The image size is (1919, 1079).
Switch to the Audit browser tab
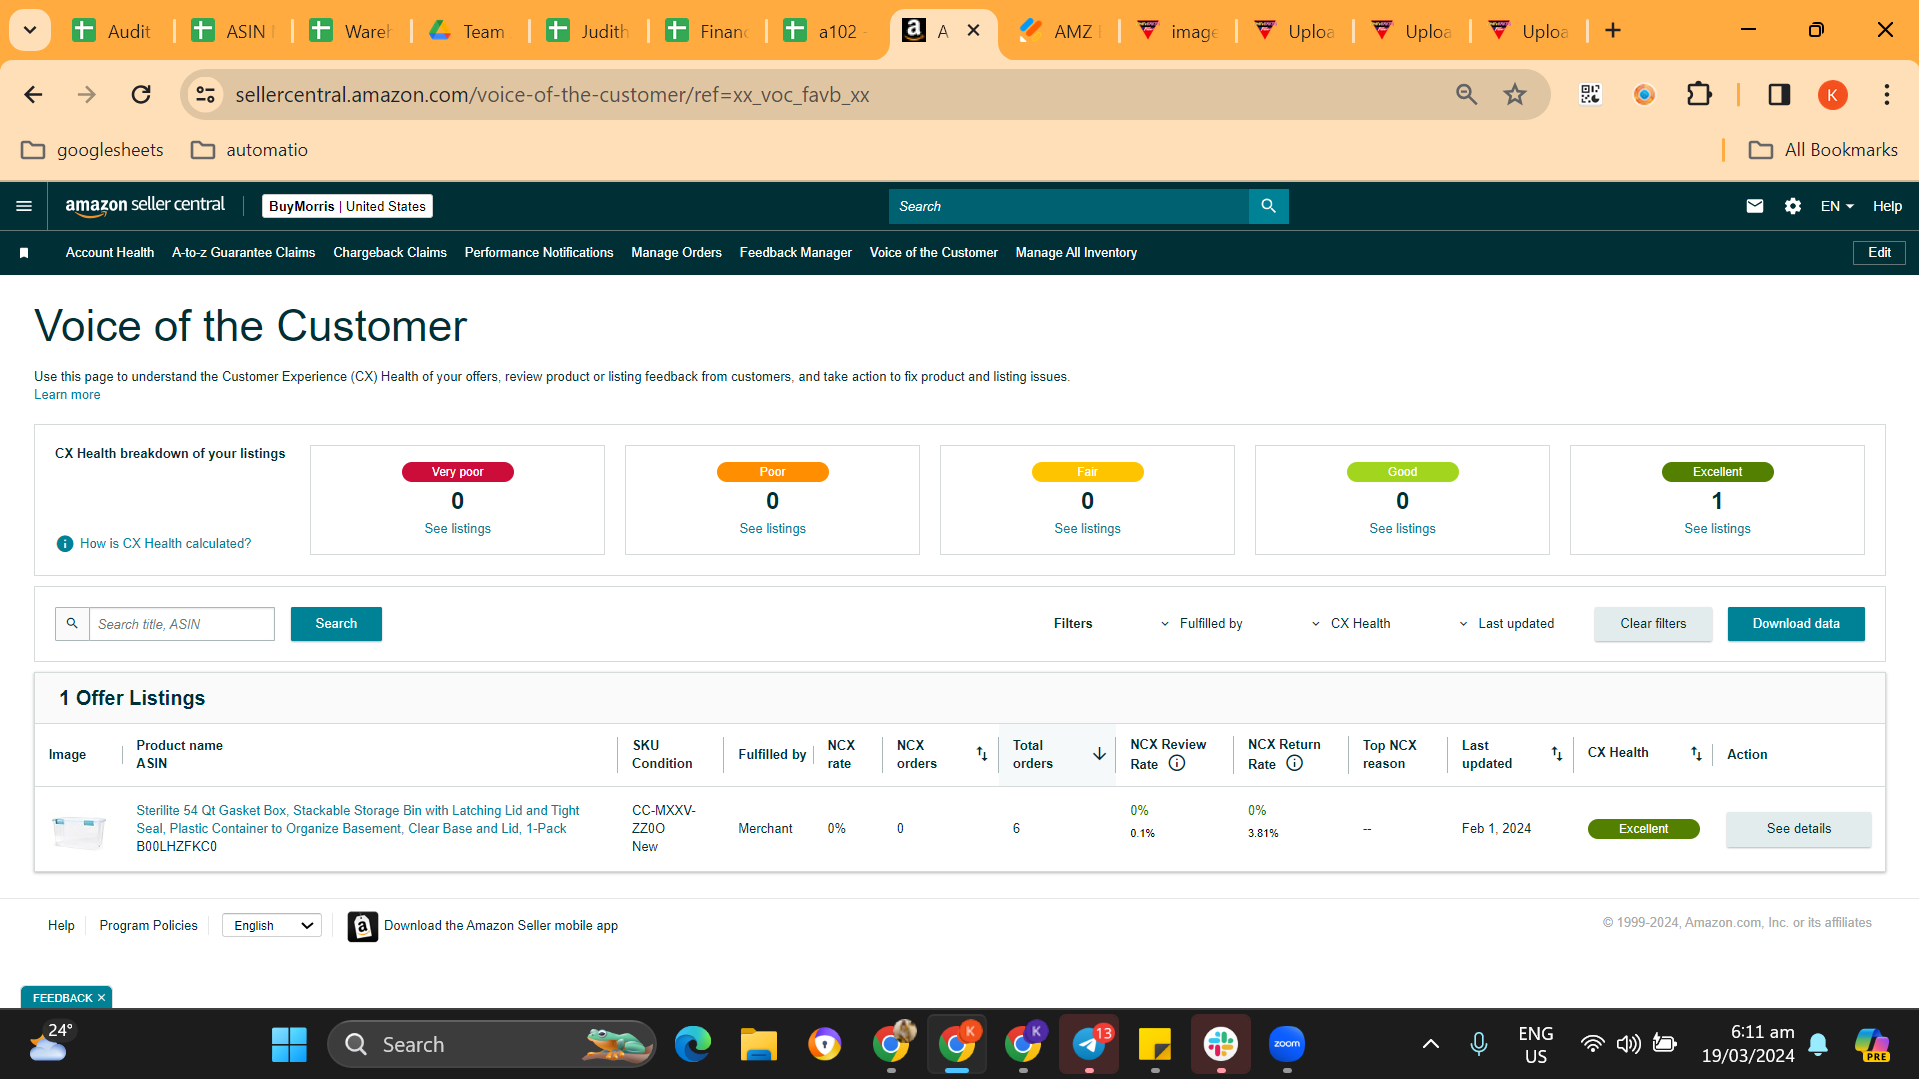(x=114, y=31)
